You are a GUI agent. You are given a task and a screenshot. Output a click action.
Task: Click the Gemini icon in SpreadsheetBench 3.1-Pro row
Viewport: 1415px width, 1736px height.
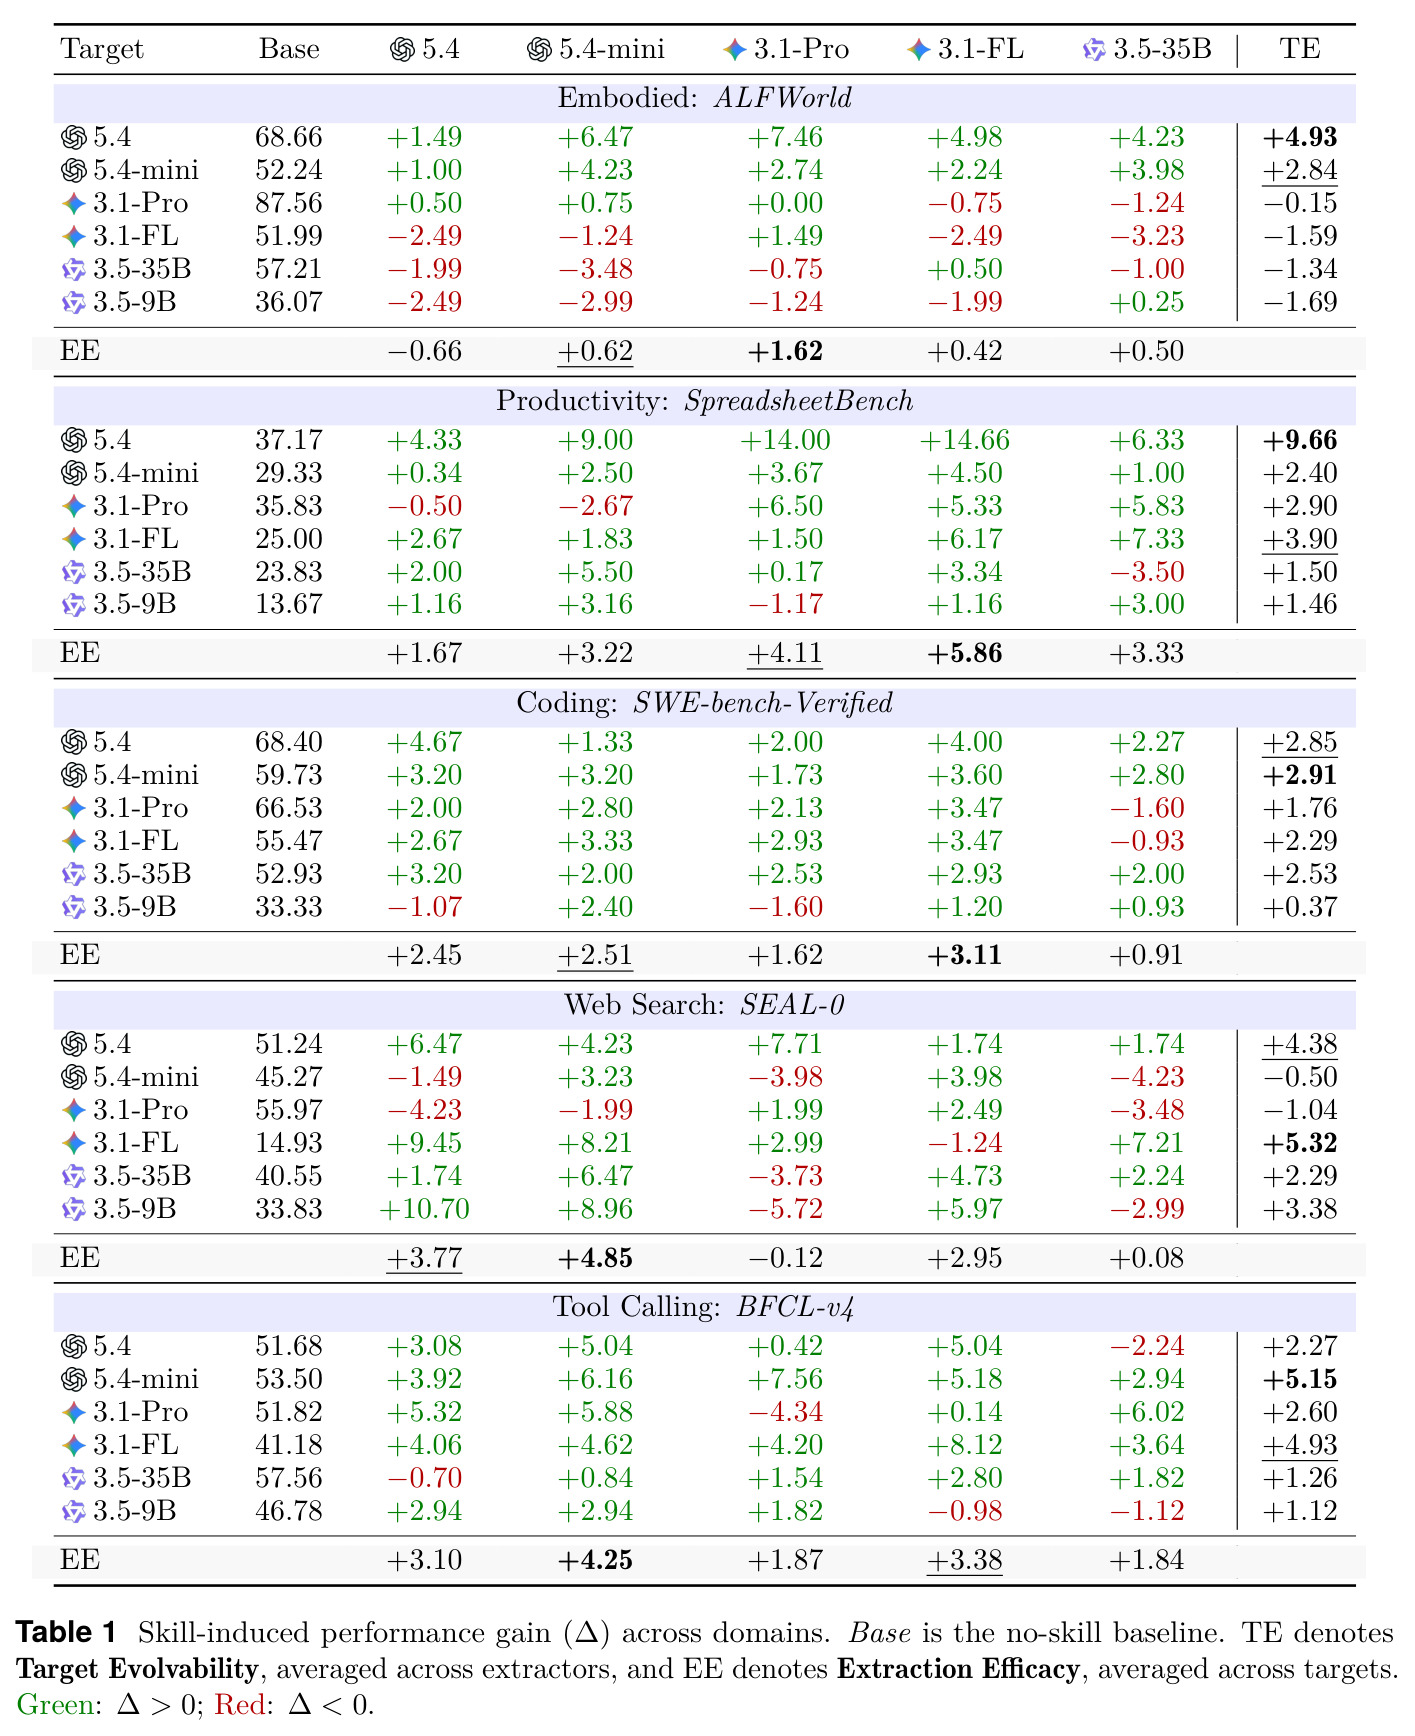pyautogui.click(x=74, y=506)
